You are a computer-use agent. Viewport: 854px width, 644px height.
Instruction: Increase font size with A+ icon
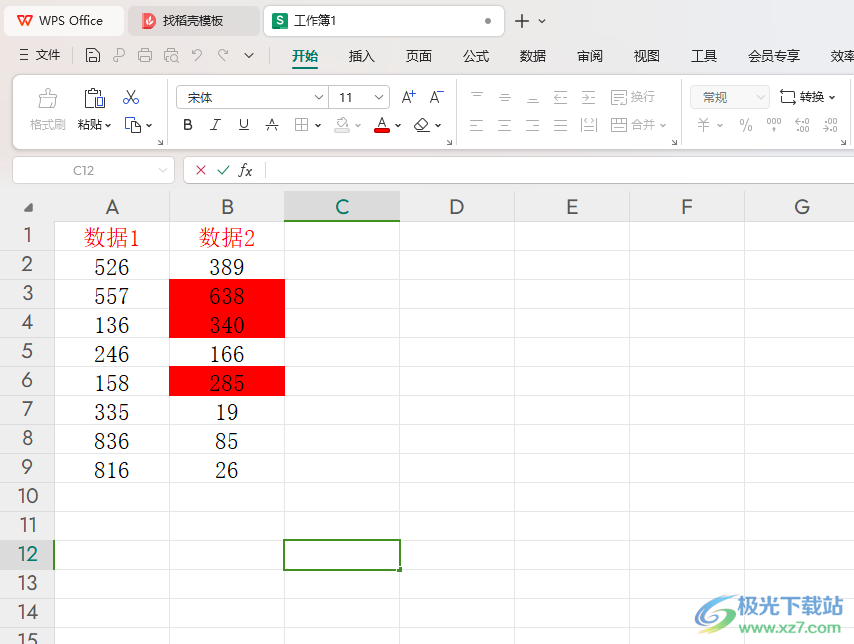[408, 98]
